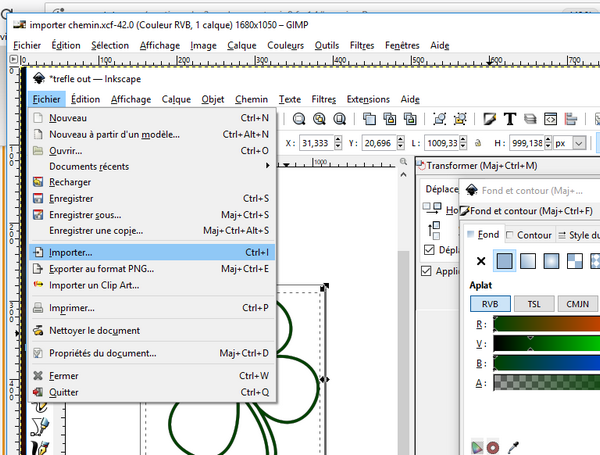Toggle the Dépl... relative move checkbox

[x=429, y=250]
